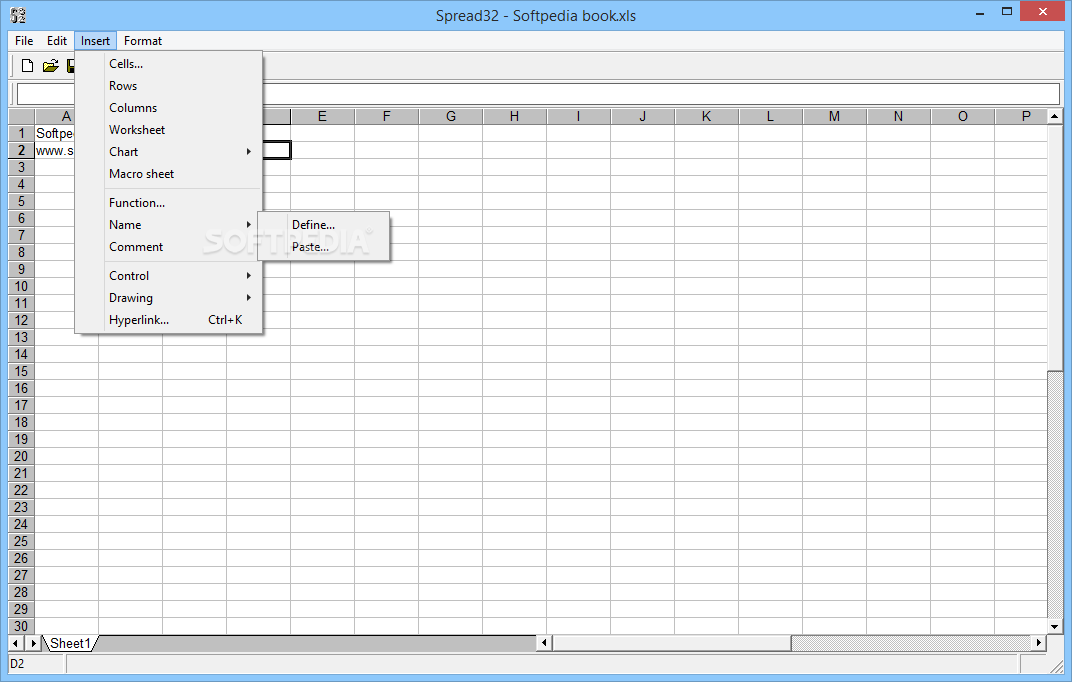
Task: Click the Spread32 app icon in title bar
Action: tap(18, 15)
